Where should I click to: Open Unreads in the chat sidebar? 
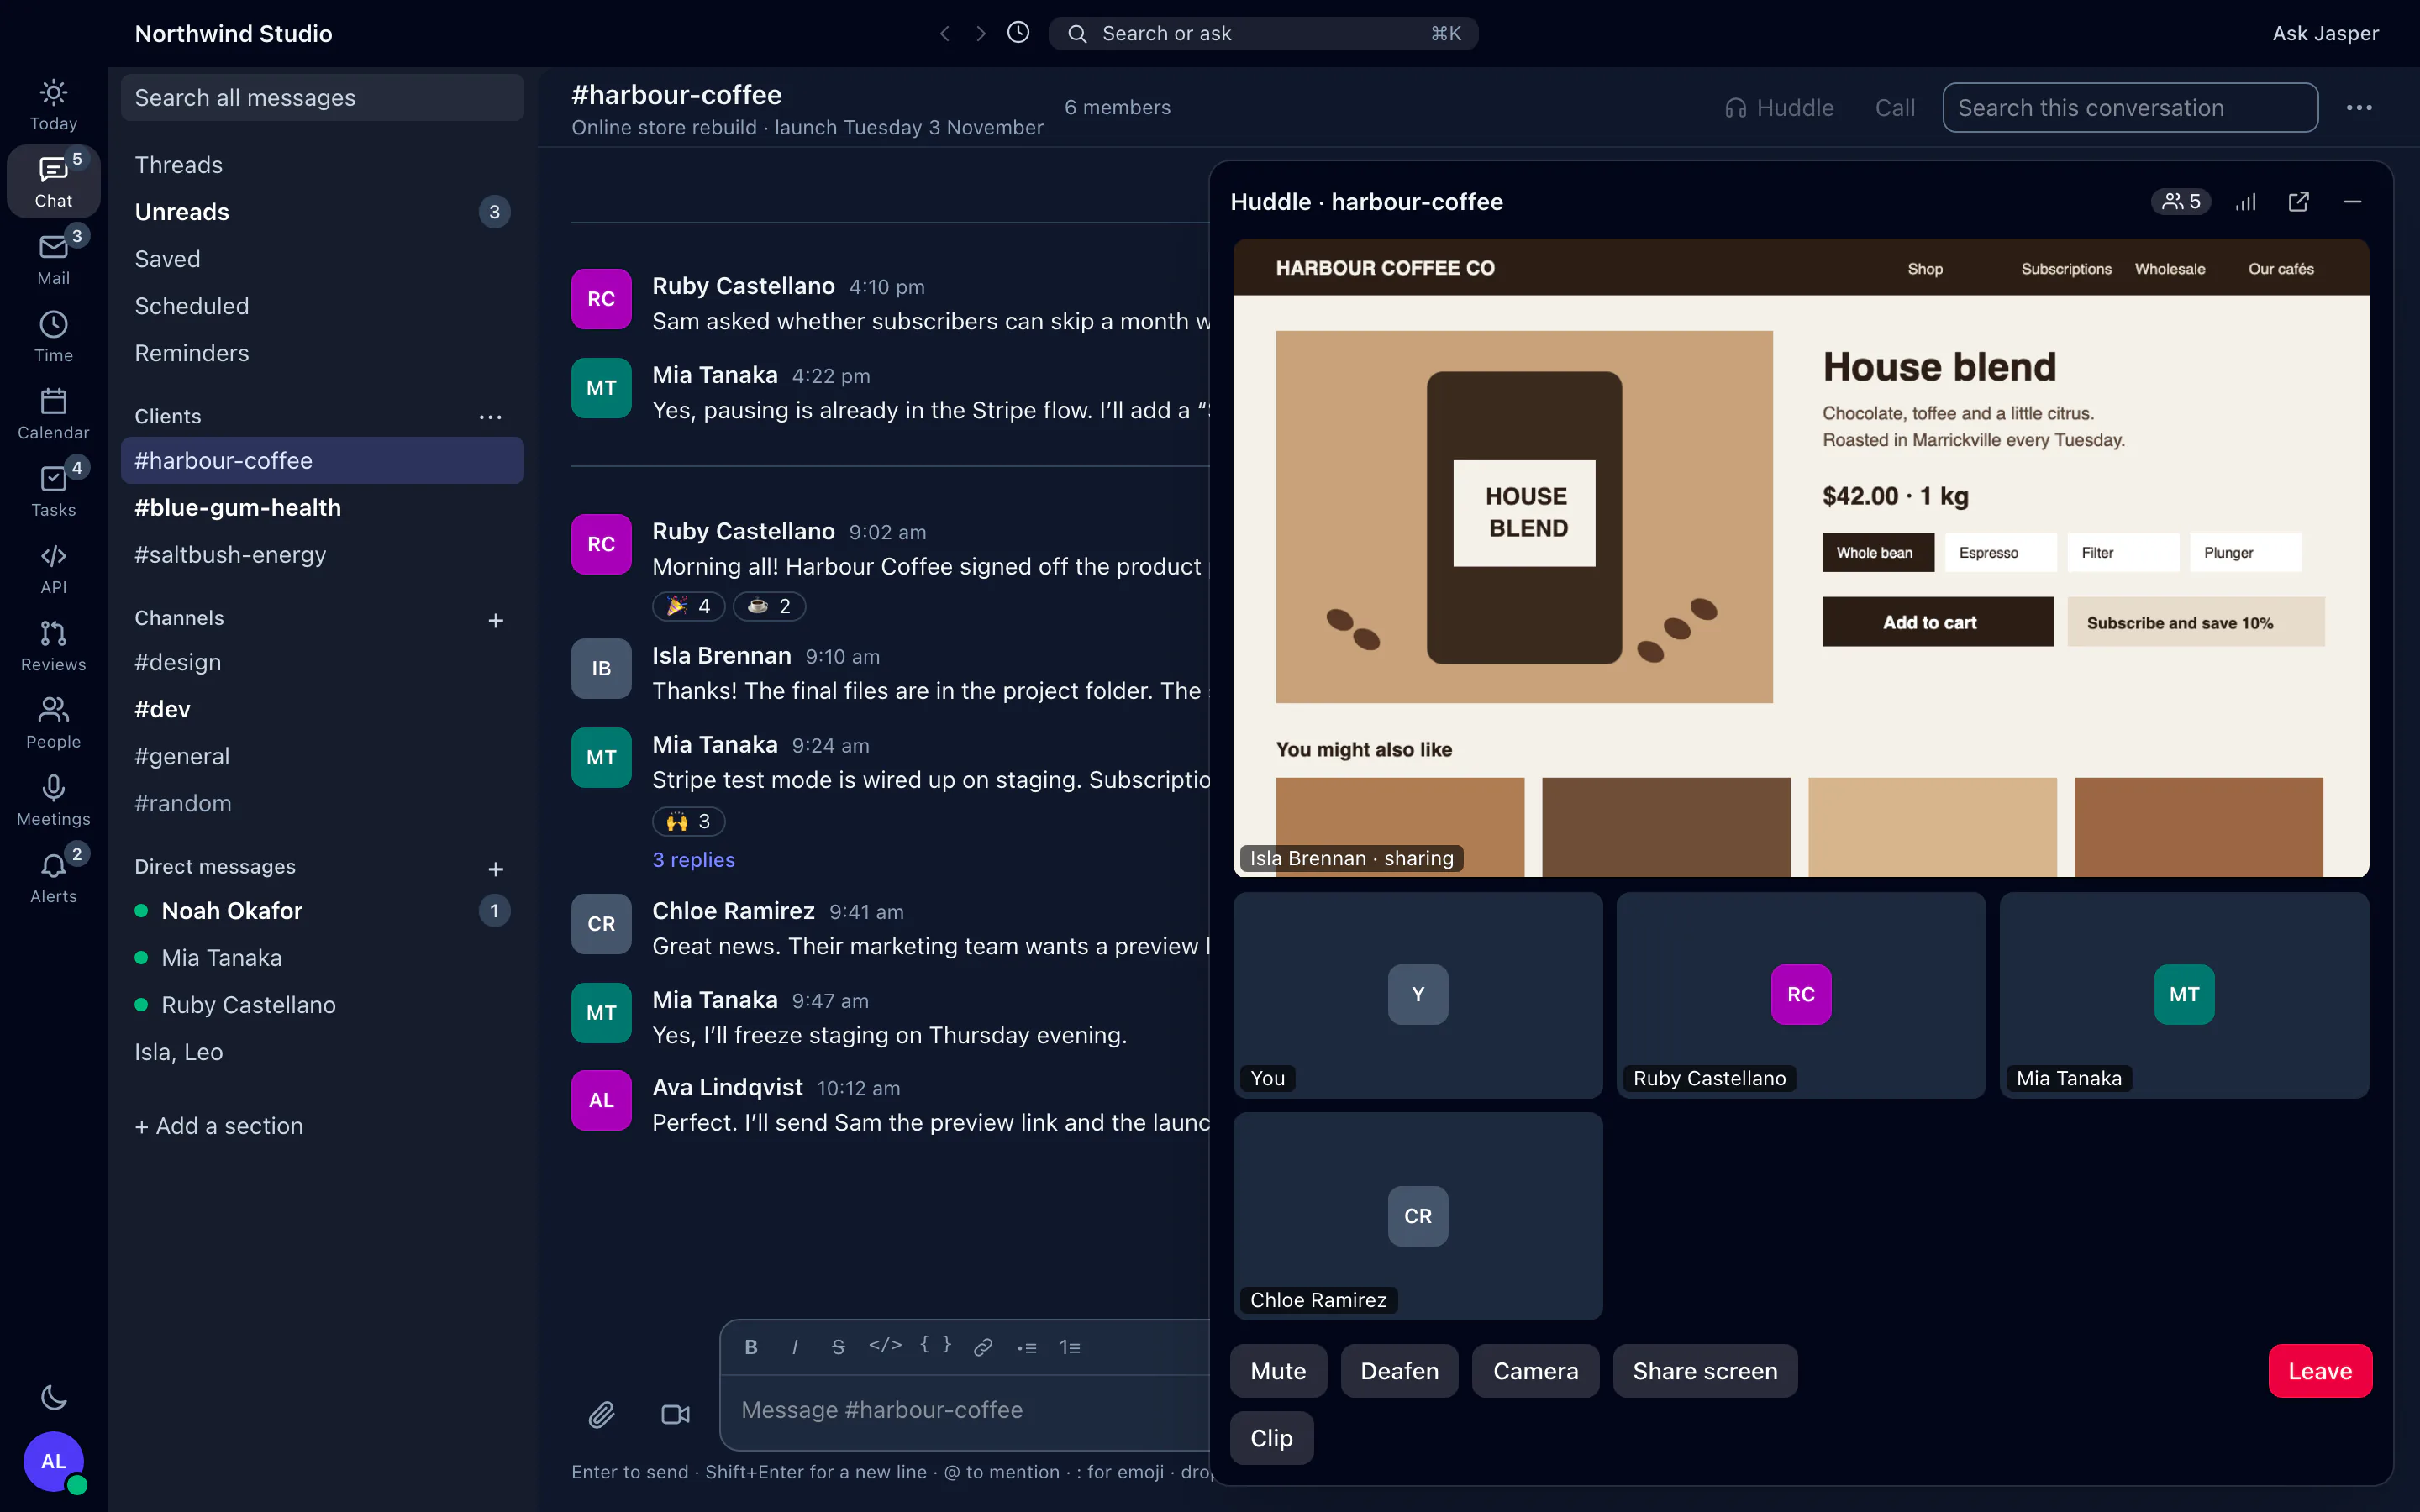(322, 212)
